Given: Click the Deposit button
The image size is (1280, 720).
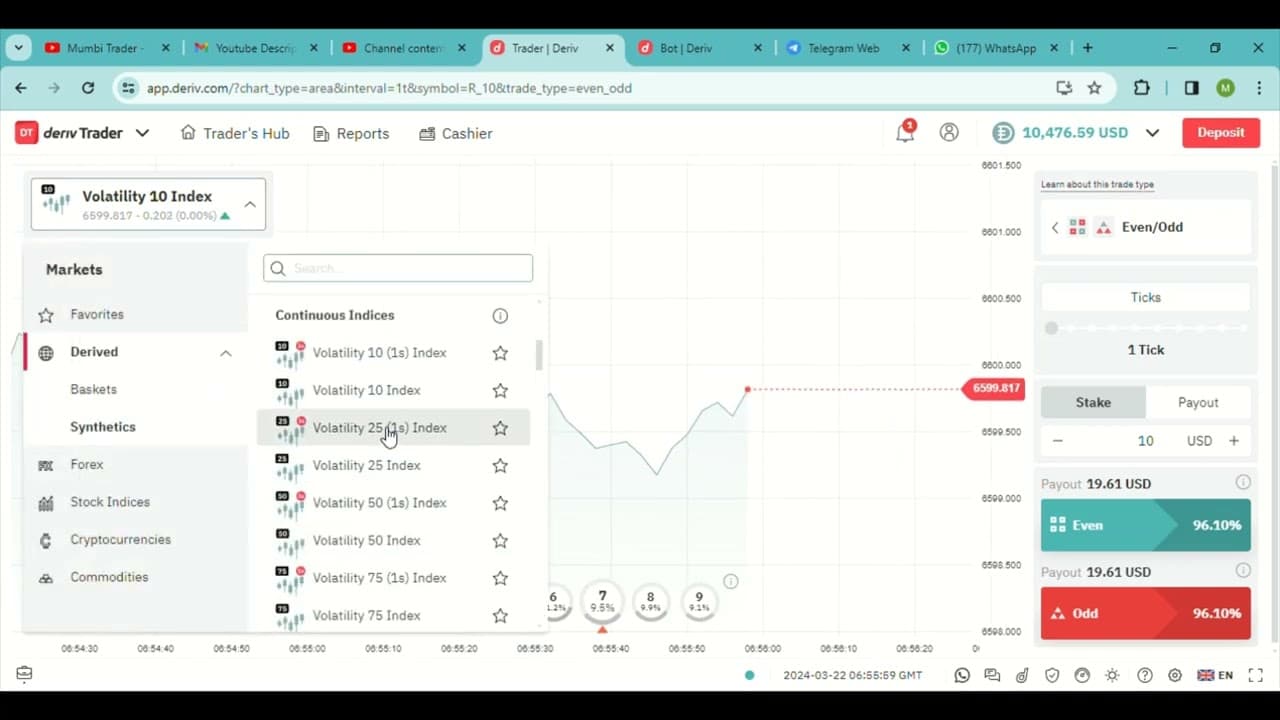Looking at the screenshot, I should pos(1221,132).
